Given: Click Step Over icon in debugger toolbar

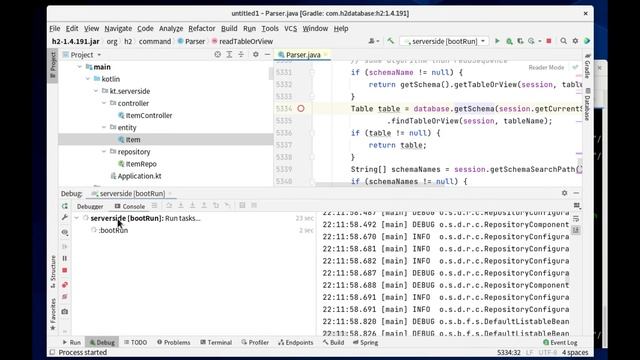Looking at the screenshot, I should coord(169,206).
